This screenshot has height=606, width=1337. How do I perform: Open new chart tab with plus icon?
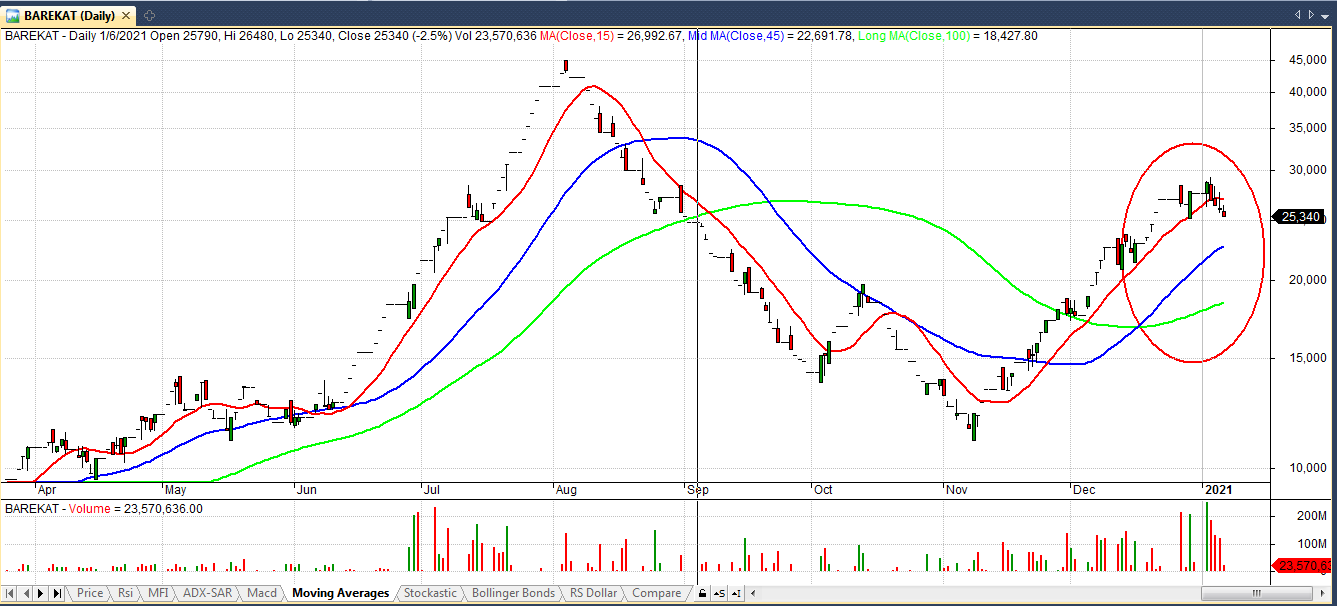(149, 15)
